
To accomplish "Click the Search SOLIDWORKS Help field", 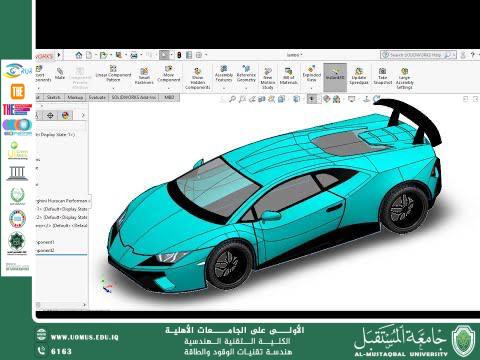I will click(419, 55).
